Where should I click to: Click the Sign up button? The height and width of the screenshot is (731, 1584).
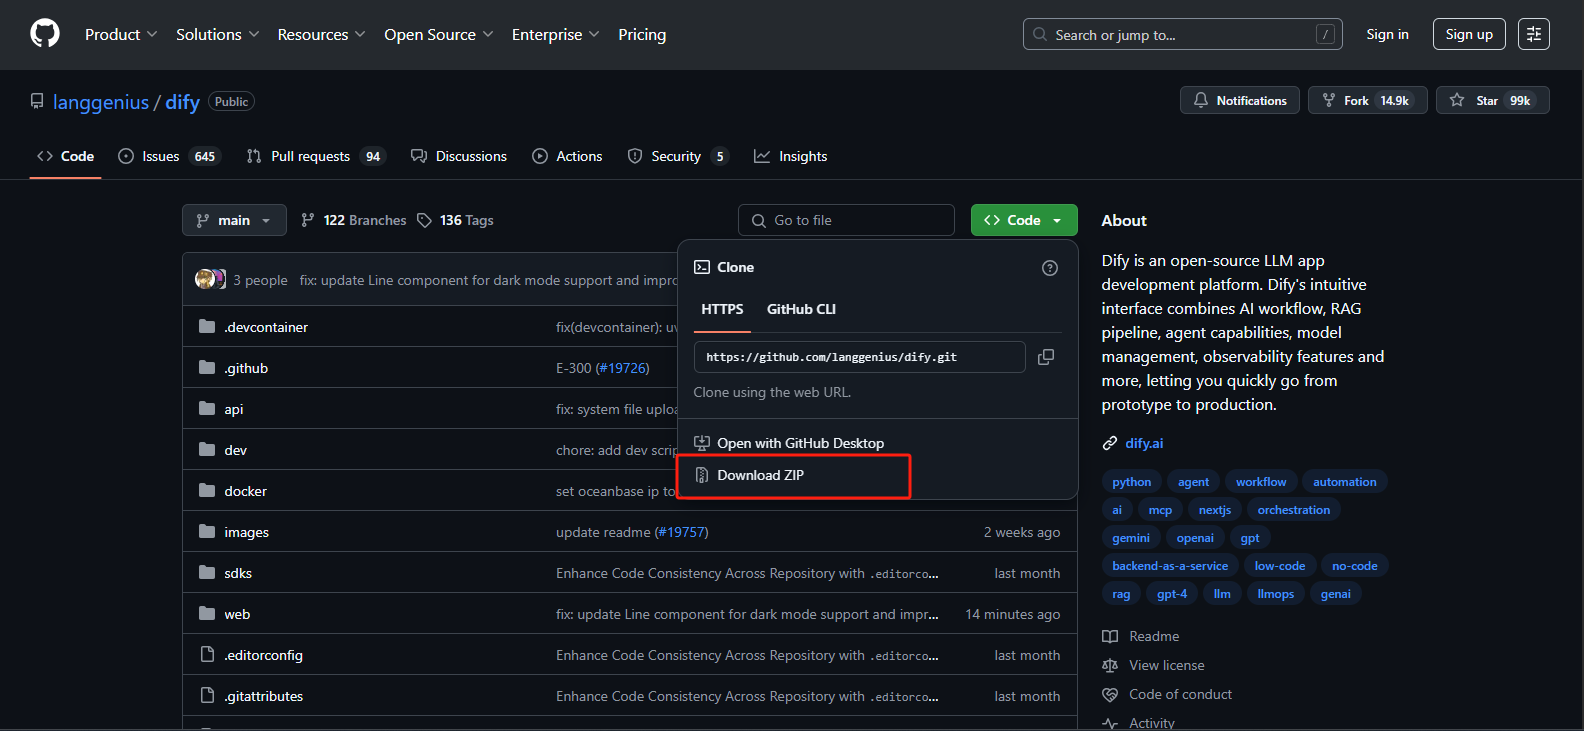(1468, 34)
